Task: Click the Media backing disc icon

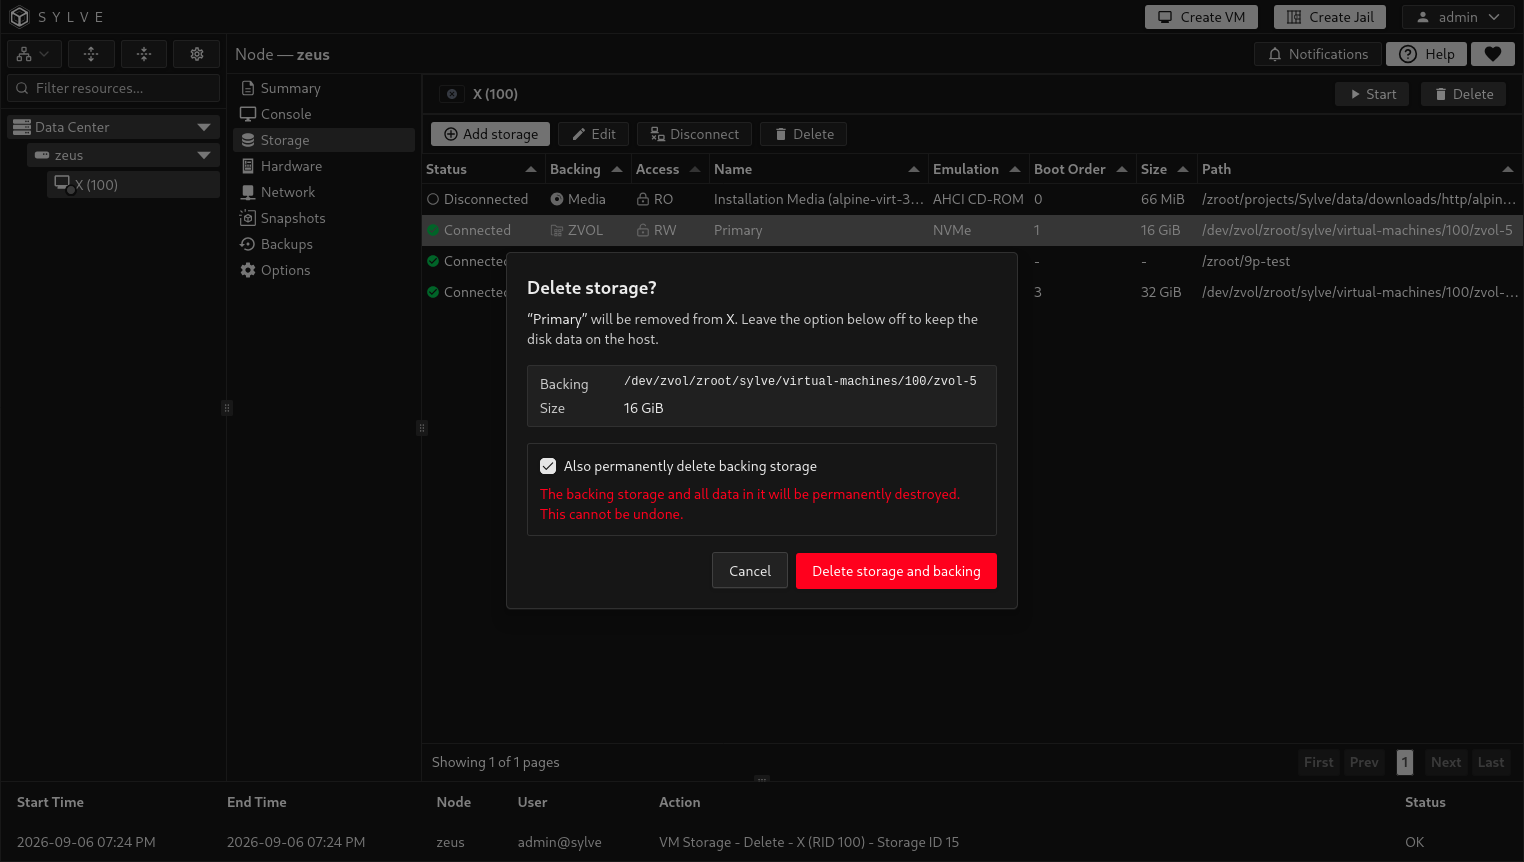Action: [557, 199]
